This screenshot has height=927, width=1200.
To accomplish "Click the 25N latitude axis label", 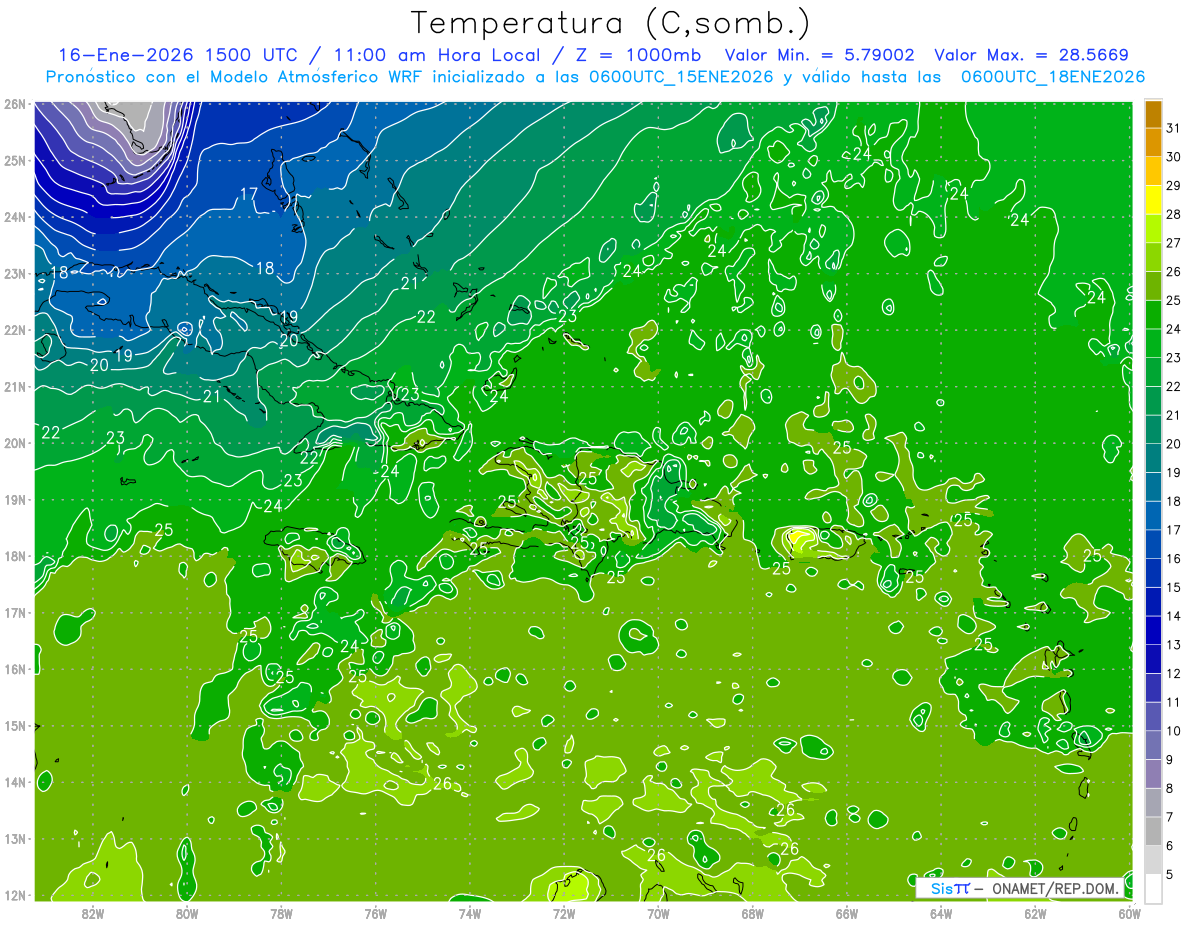I will pyautogui.click(x=14, y=160).
